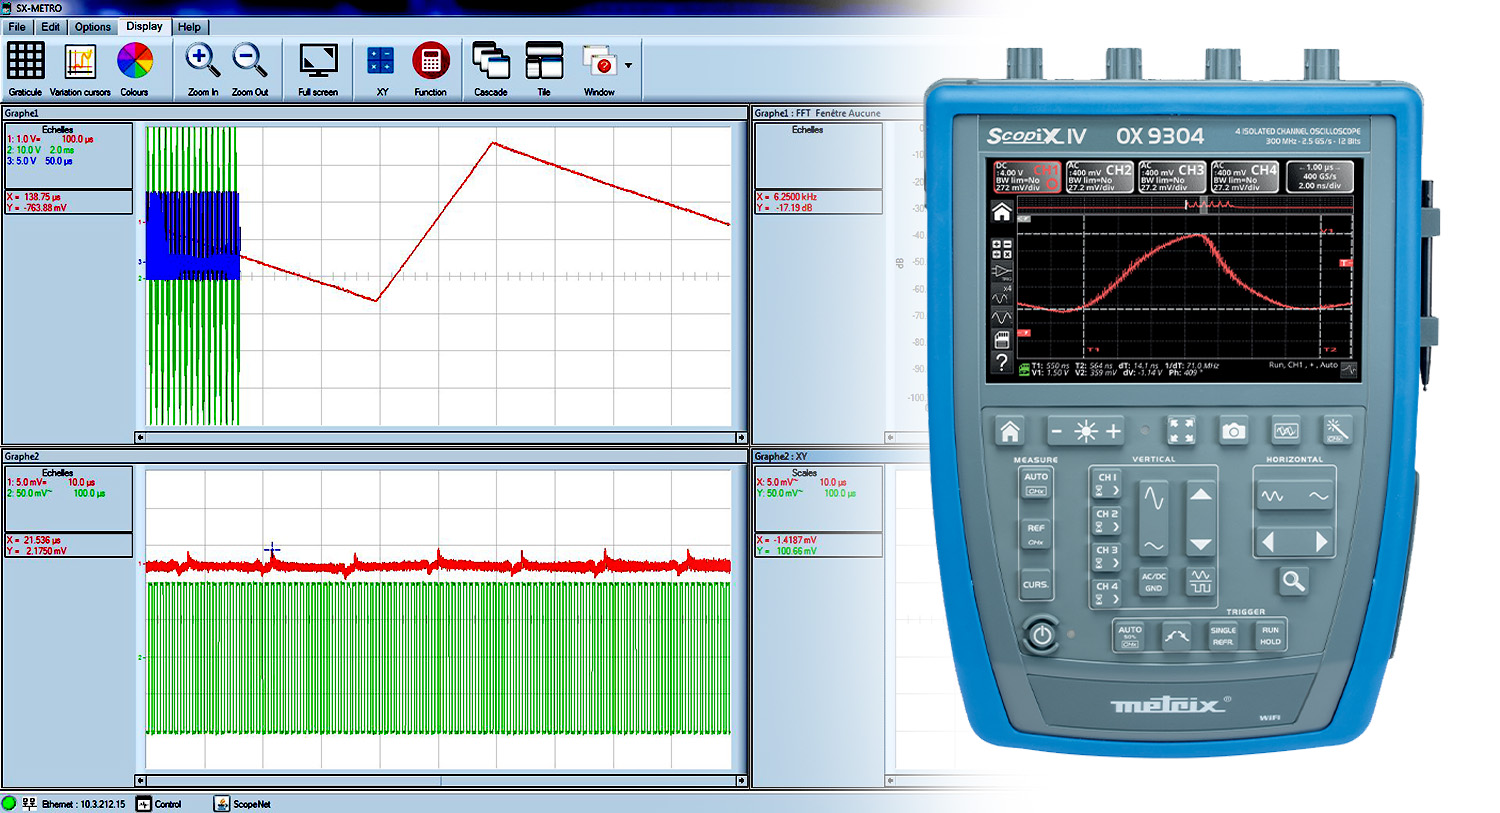Click Graphe1 horizontal scrollbar right arrow
Screen dimensions: 1500x813
point(741,437)
